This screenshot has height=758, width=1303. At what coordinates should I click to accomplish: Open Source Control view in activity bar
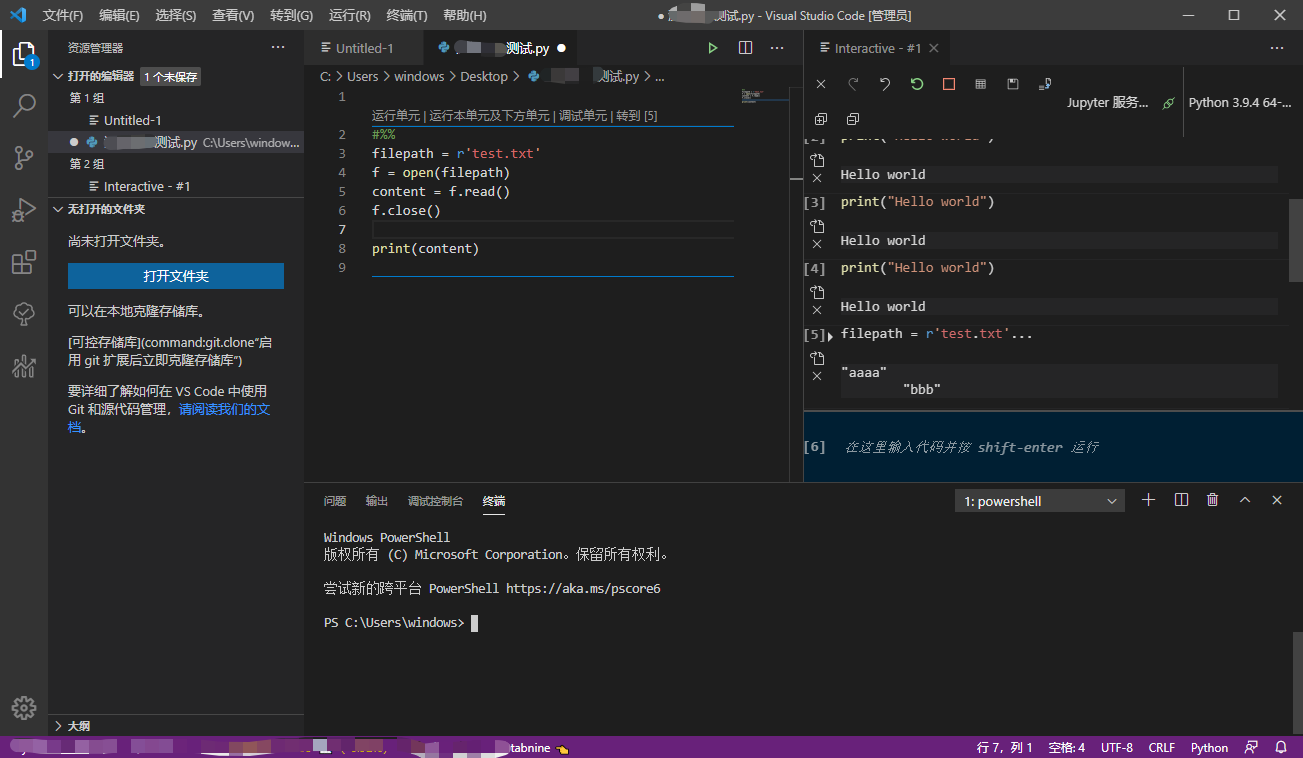point(24,157)
